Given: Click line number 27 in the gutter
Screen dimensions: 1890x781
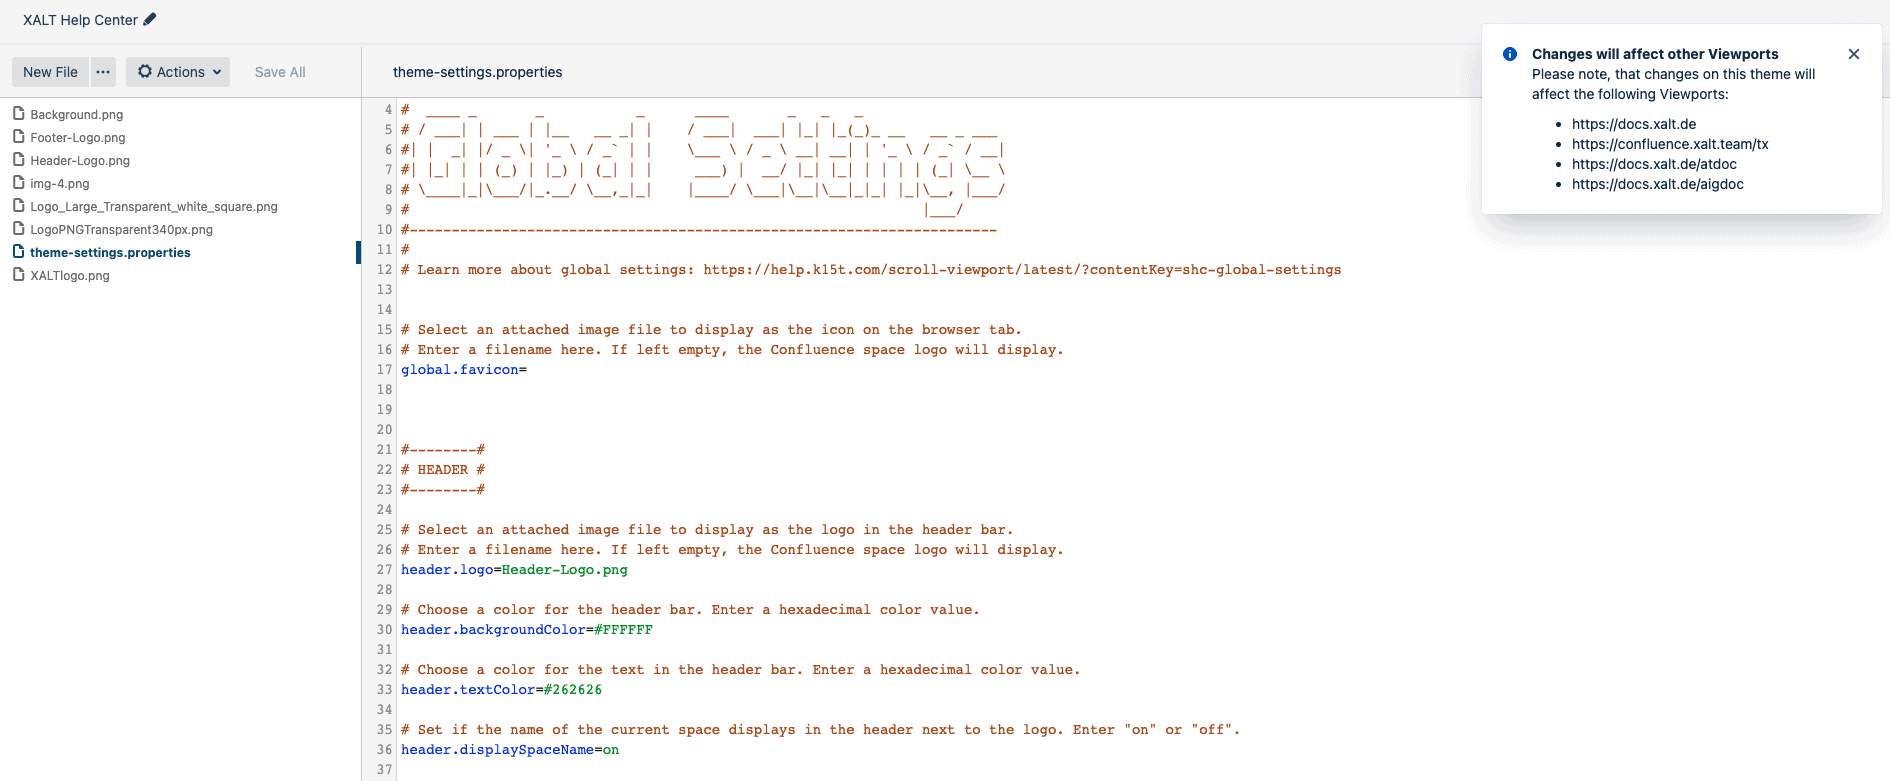Looking at the screenshot, I should click(x=384, y=570).
